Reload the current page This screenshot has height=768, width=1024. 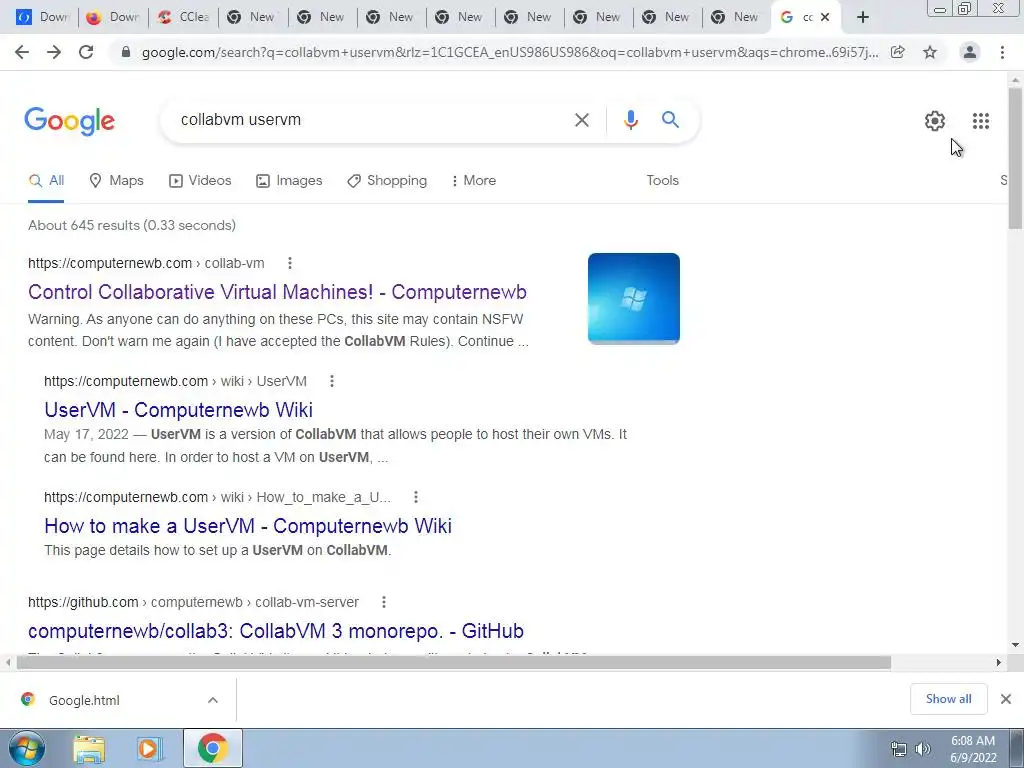(x=86, y=52)
